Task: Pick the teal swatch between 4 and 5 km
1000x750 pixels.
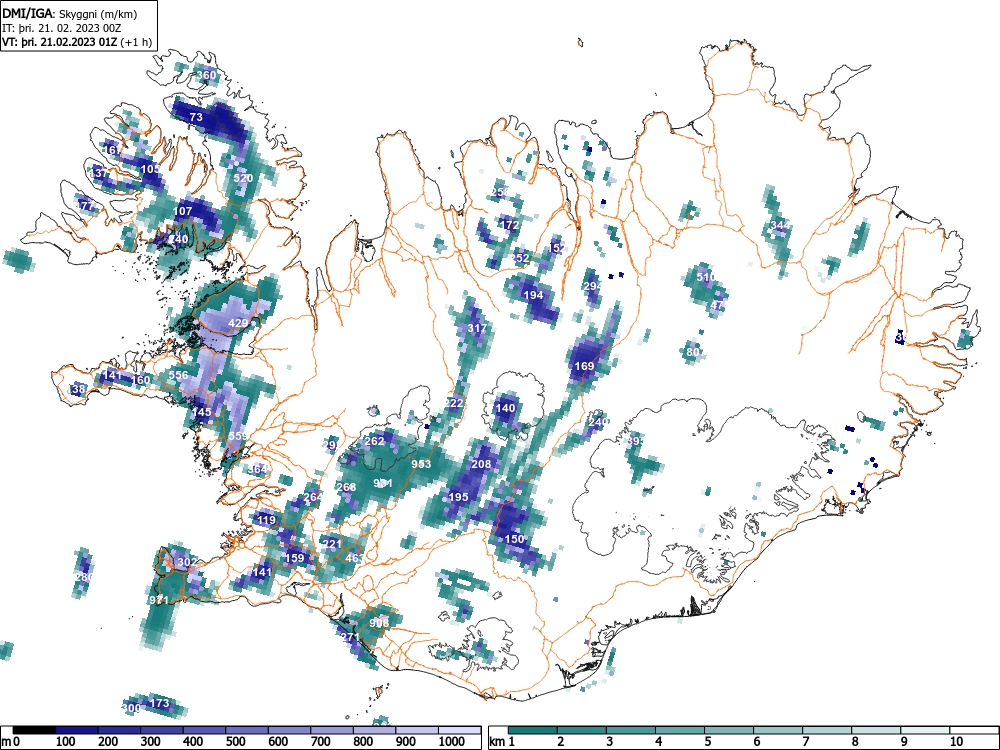Action: [x=680, y=730]
